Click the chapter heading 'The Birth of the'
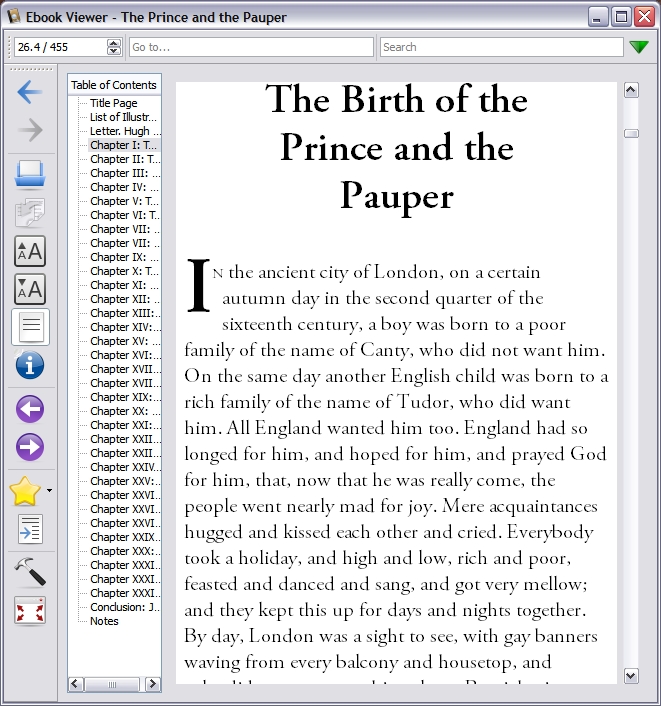The image size is (661, 706). [x=396, y=100]
